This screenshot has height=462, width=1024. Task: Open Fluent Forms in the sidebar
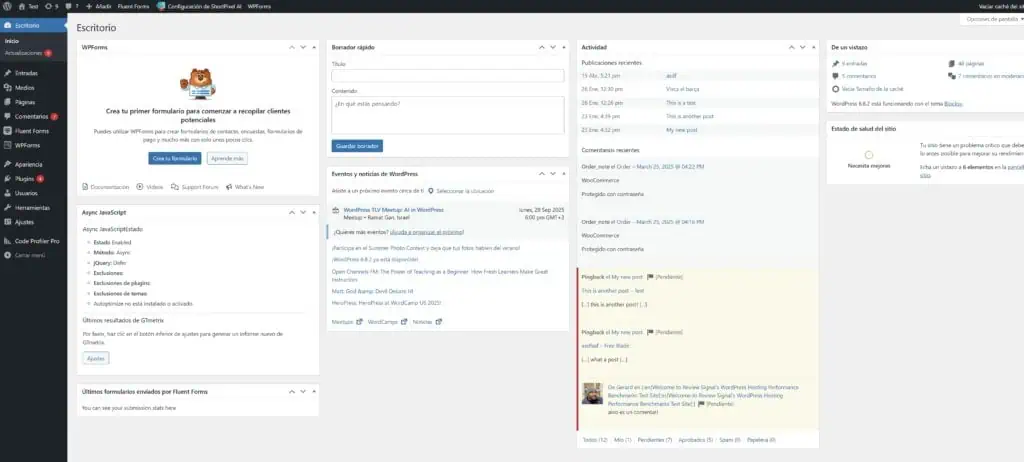[31, 131]
